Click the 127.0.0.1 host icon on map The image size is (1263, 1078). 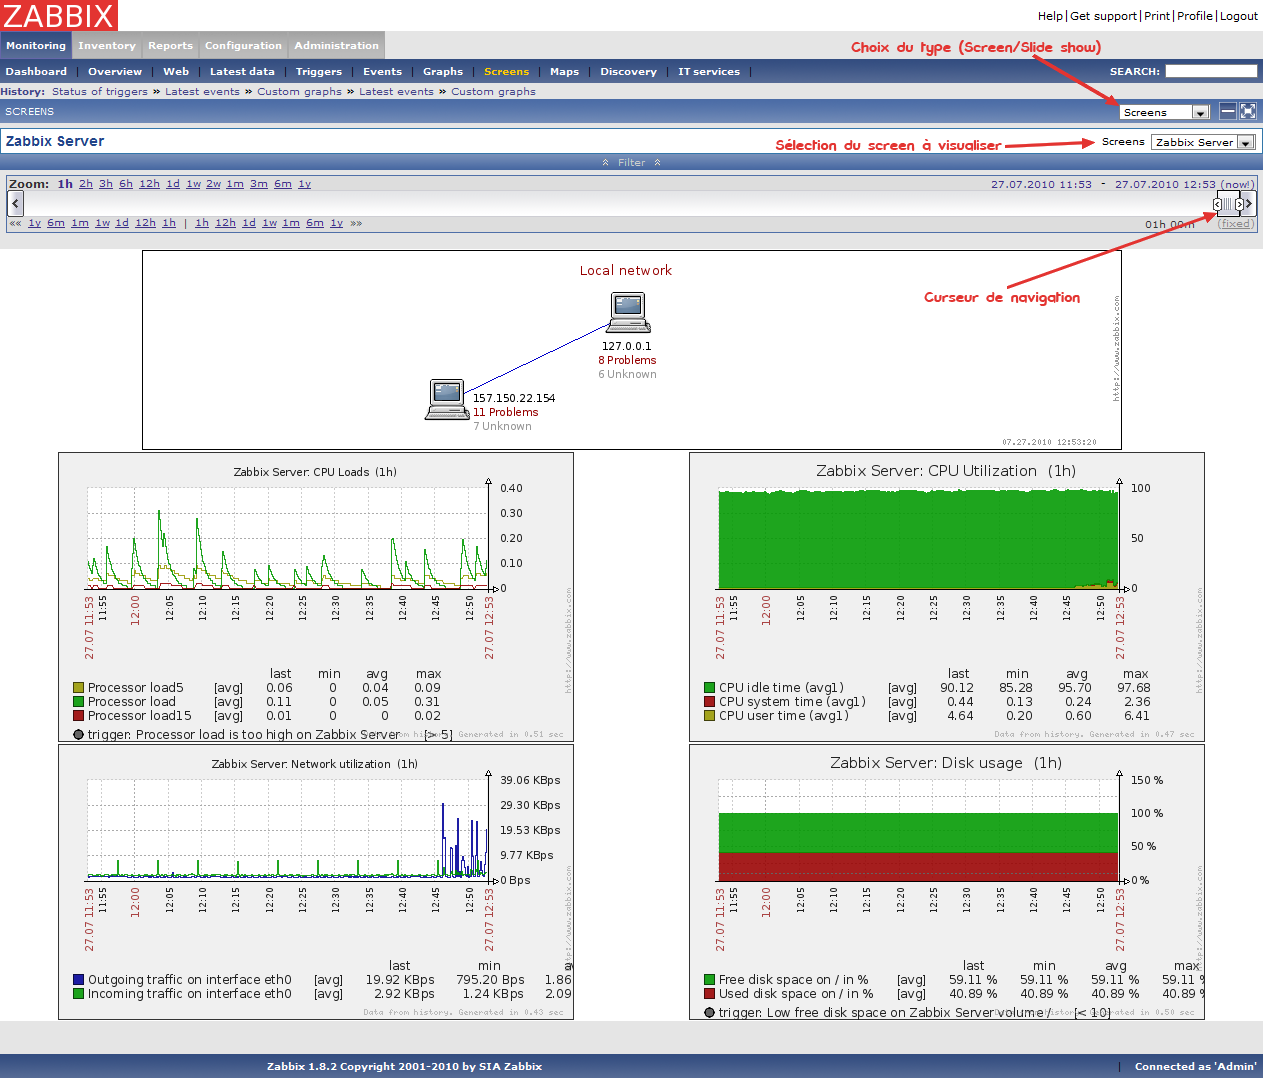pos(628,313)
